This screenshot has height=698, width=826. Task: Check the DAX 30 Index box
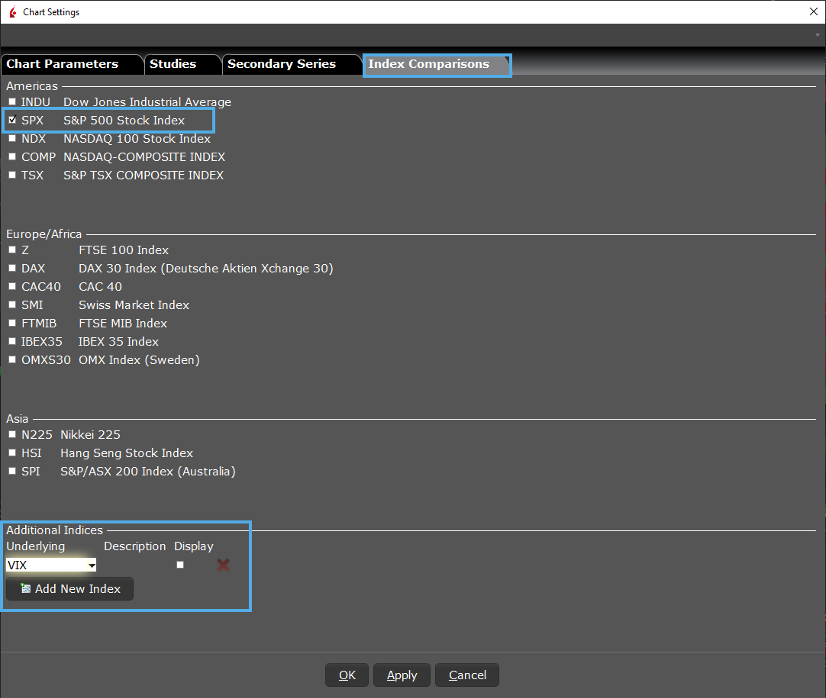(x=12, y=268)
